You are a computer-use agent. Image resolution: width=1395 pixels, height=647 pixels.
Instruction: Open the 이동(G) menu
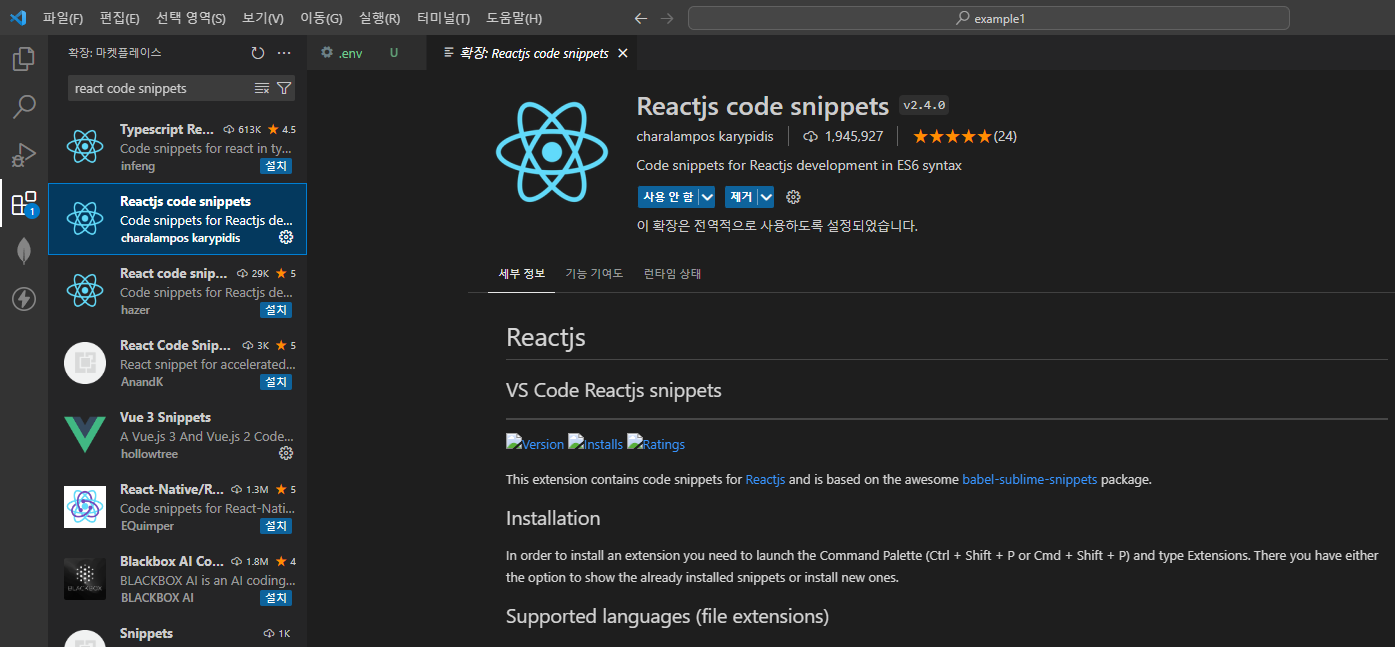[321, 18]
